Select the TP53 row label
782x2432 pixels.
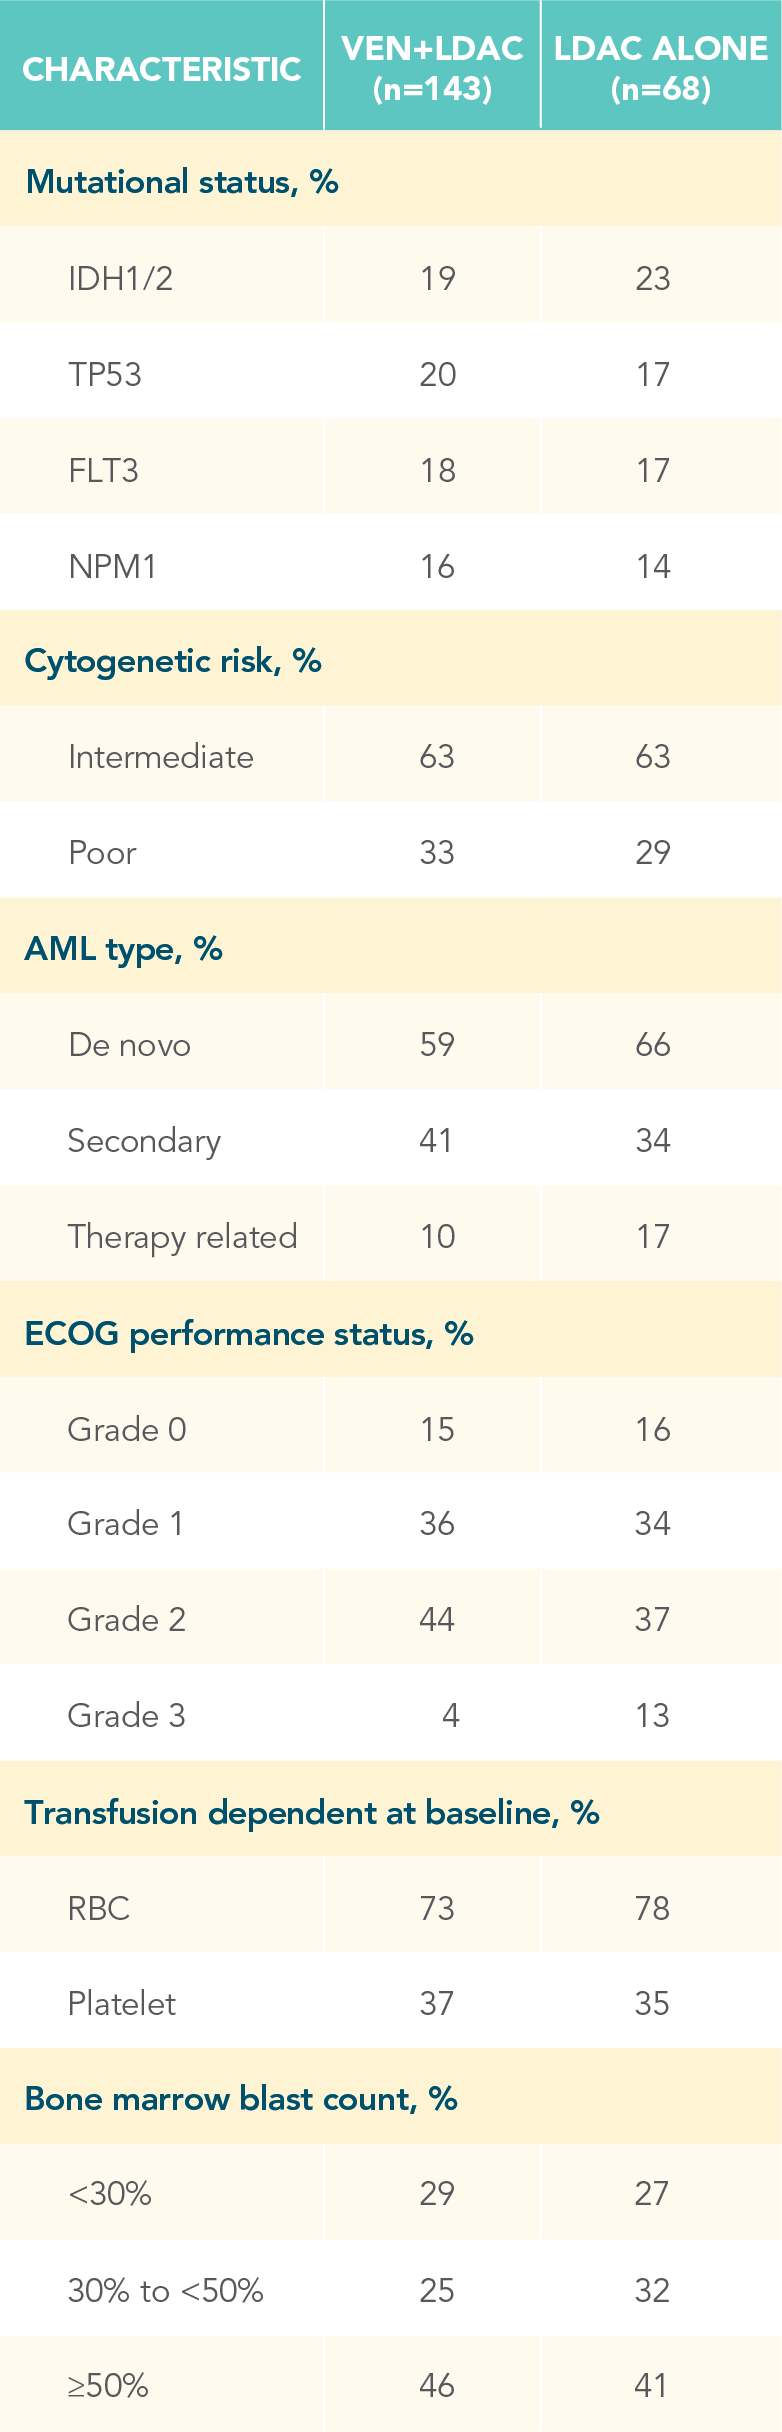(105, 374)
